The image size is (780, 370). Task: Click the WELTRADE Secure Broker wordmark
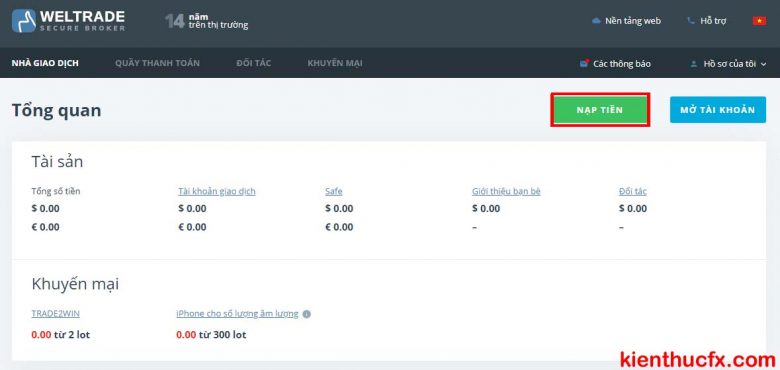tap(82, 20)
